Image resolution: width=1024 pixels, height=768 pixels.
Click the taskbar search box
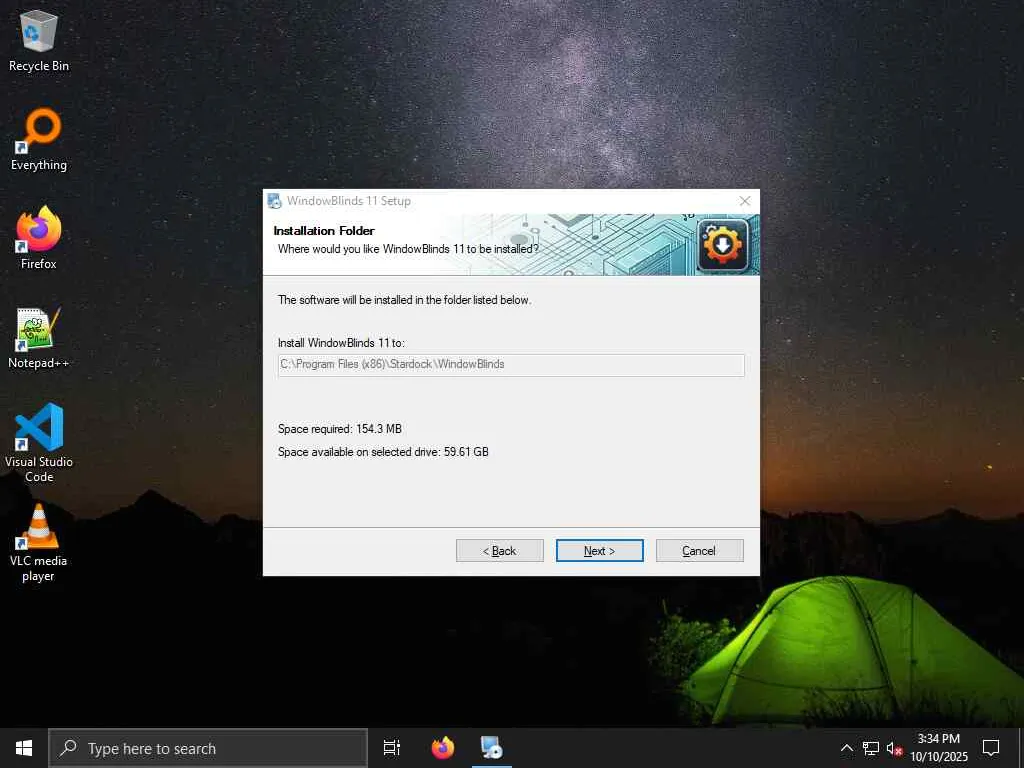[208, 748]
